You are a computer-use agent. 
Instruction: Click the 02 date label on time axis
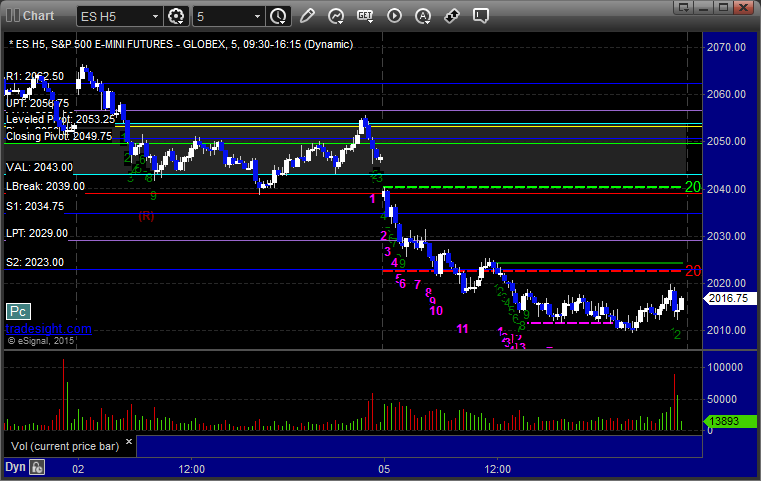(x=78, y=469)
